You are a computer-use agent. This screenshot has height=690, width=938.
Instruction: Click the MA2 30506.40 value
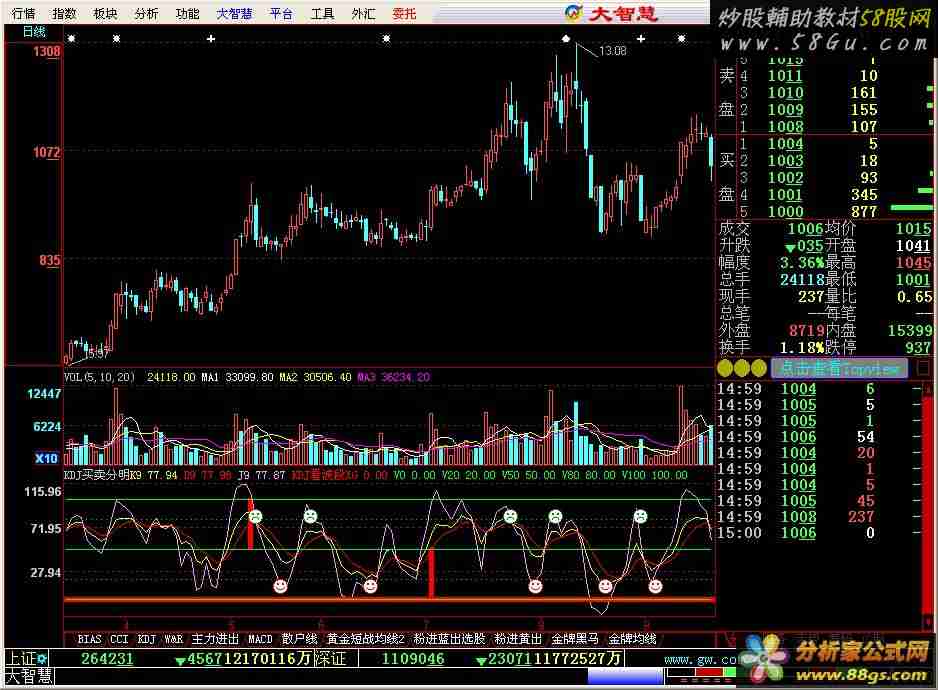pos(315,377)
